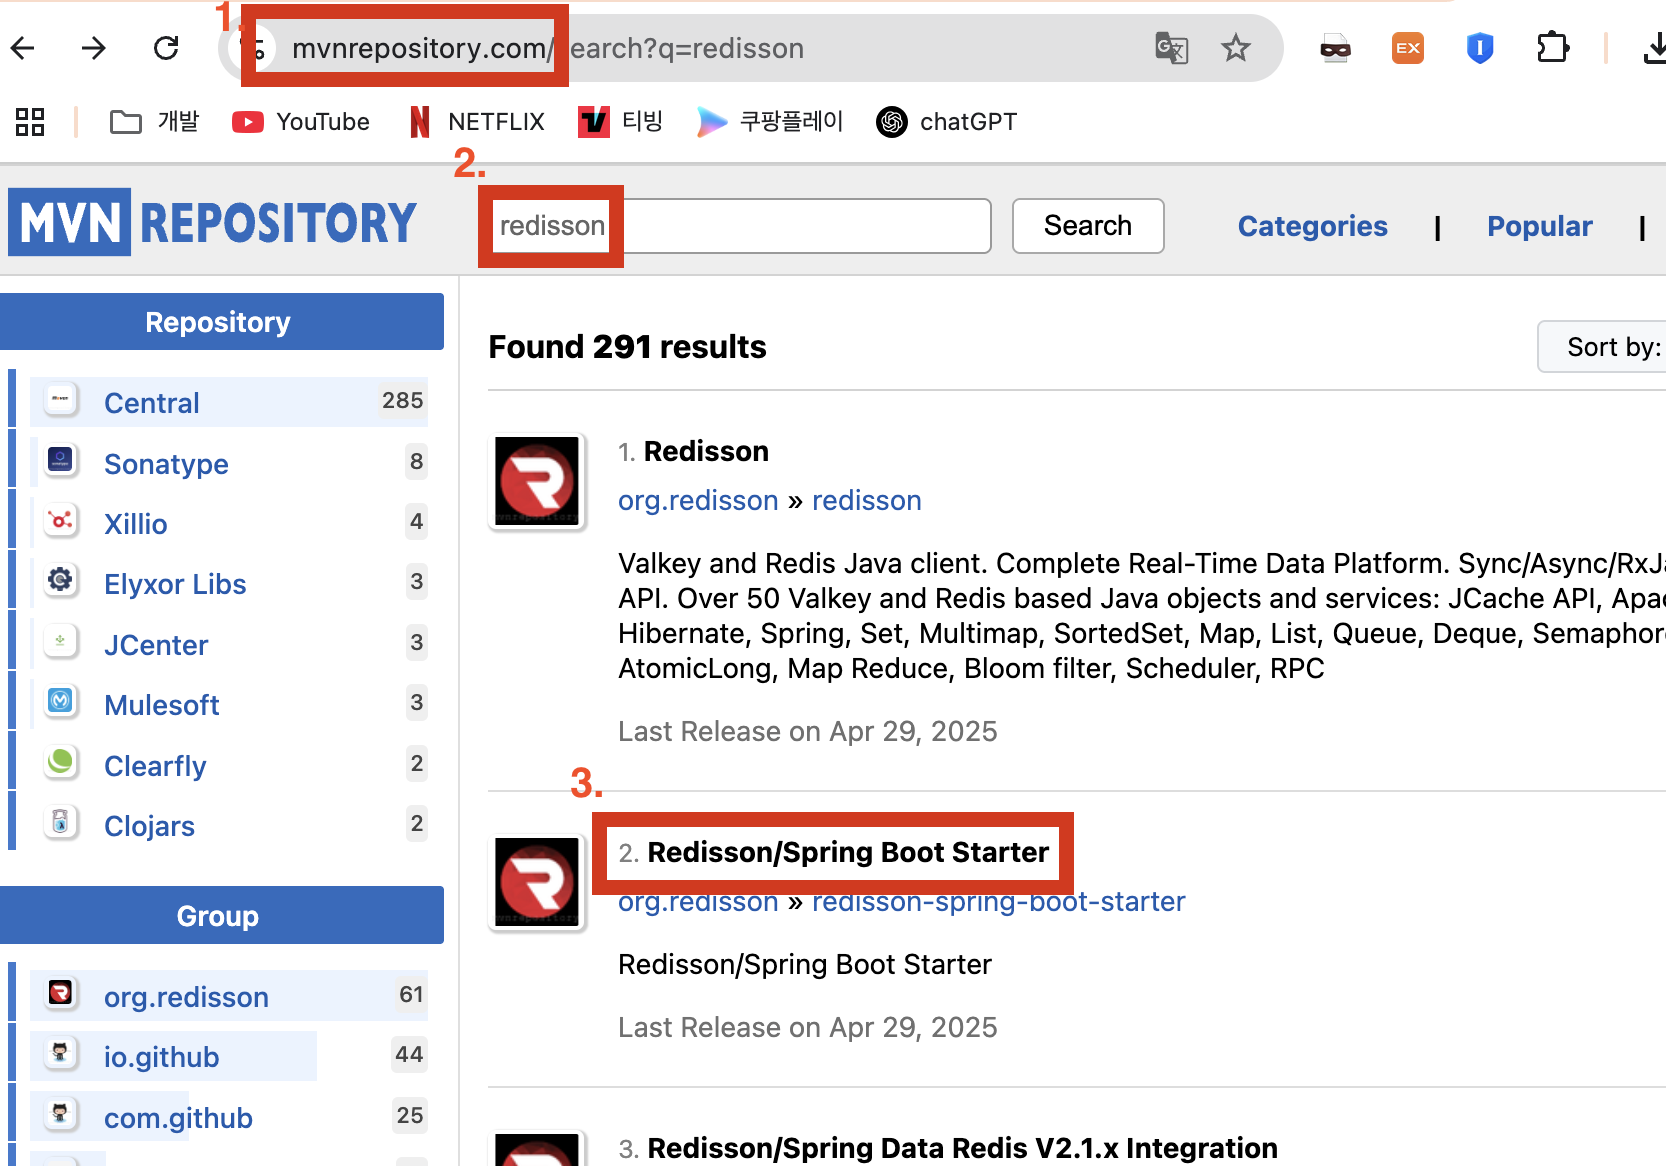
Task: Click the Spring Boot Starter result icon
Action: tap(537, 883)
